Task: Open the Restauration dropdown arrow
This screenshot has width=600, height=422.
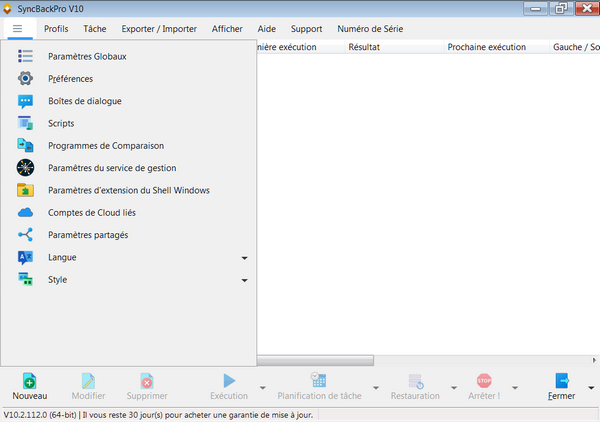Action: [x=454, y=388]
